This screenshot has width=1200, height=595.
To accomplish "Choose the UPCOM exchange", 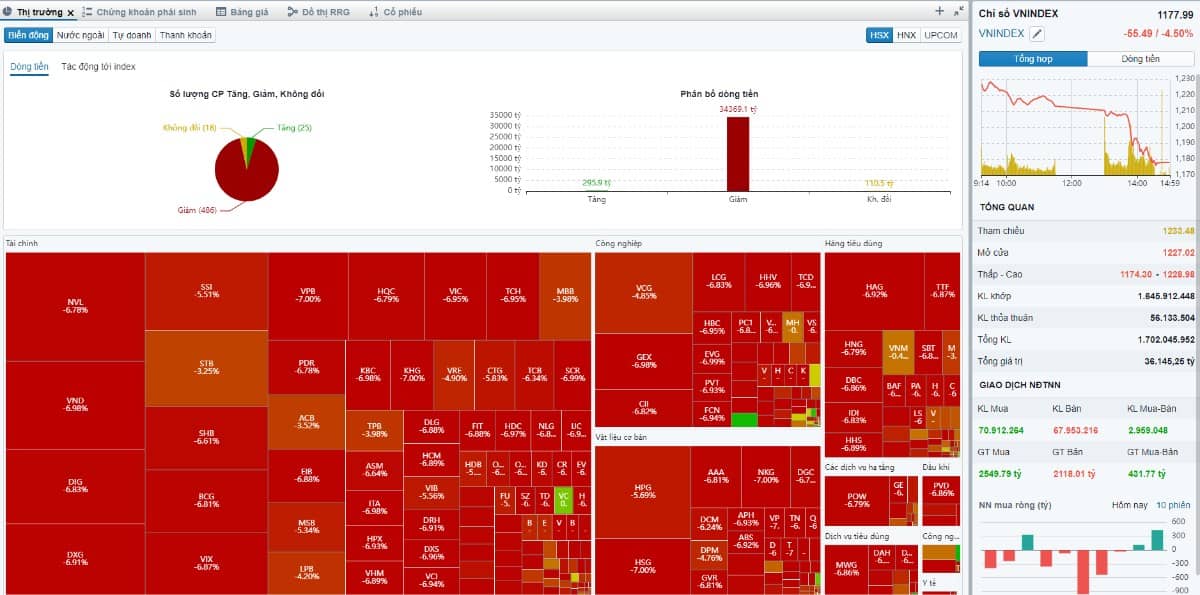I will pyautogui.click(x=940, y=35).
